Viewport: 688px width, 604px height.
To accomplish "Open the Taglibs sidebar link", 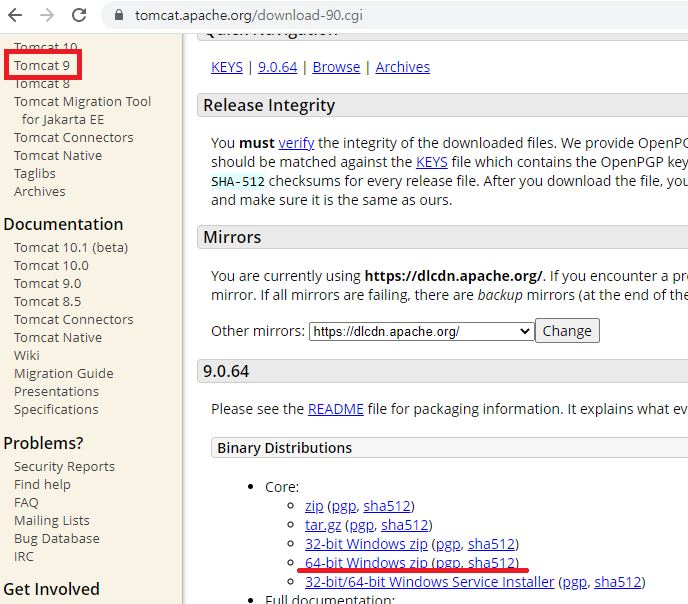I will point(35,174).
